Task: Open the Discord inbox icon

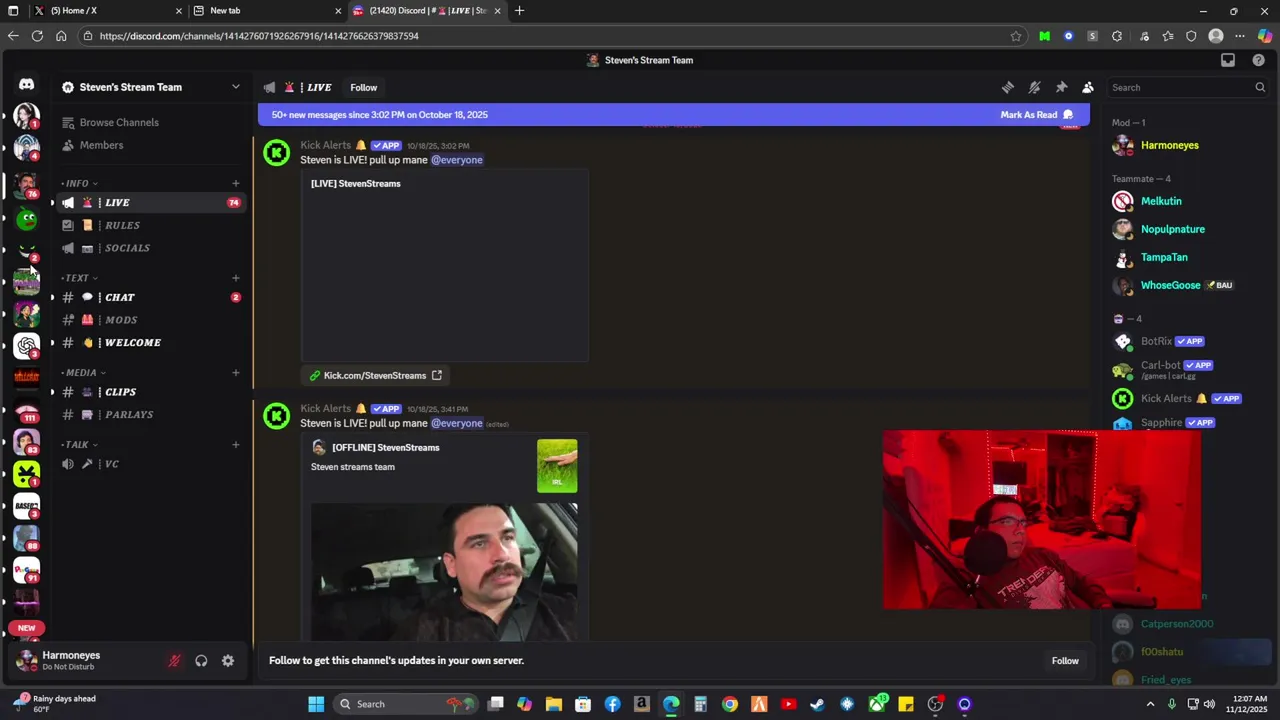Action: (x=1228, y=60)
